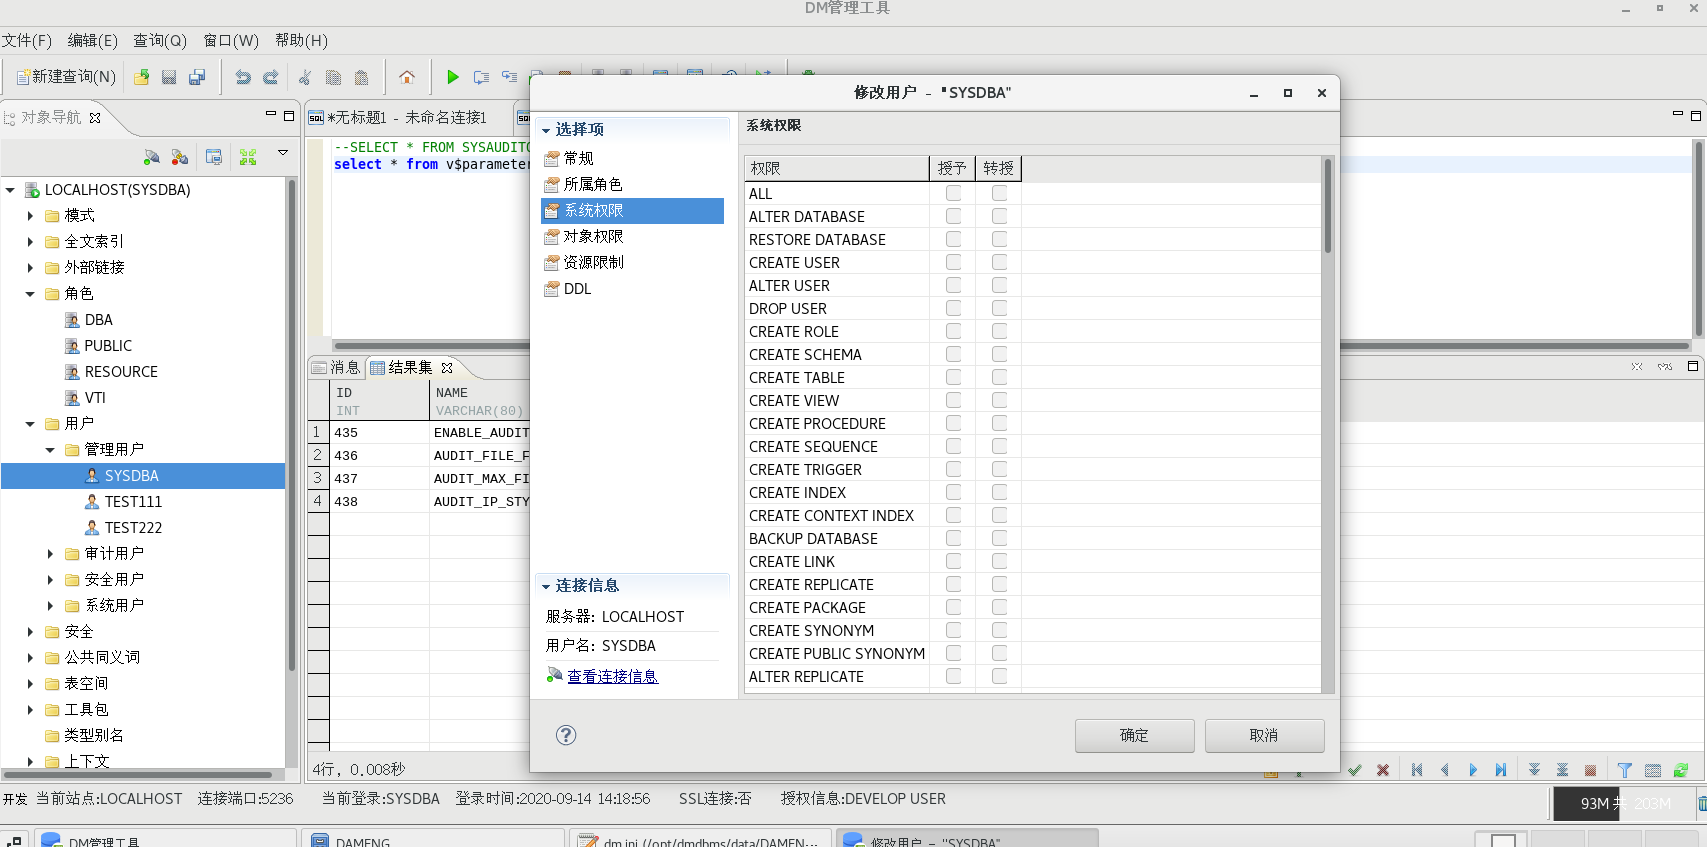Click the green refresh results icon
Image resolution: width=1707 pixels, height=847 pixels.
point(1681,770)
